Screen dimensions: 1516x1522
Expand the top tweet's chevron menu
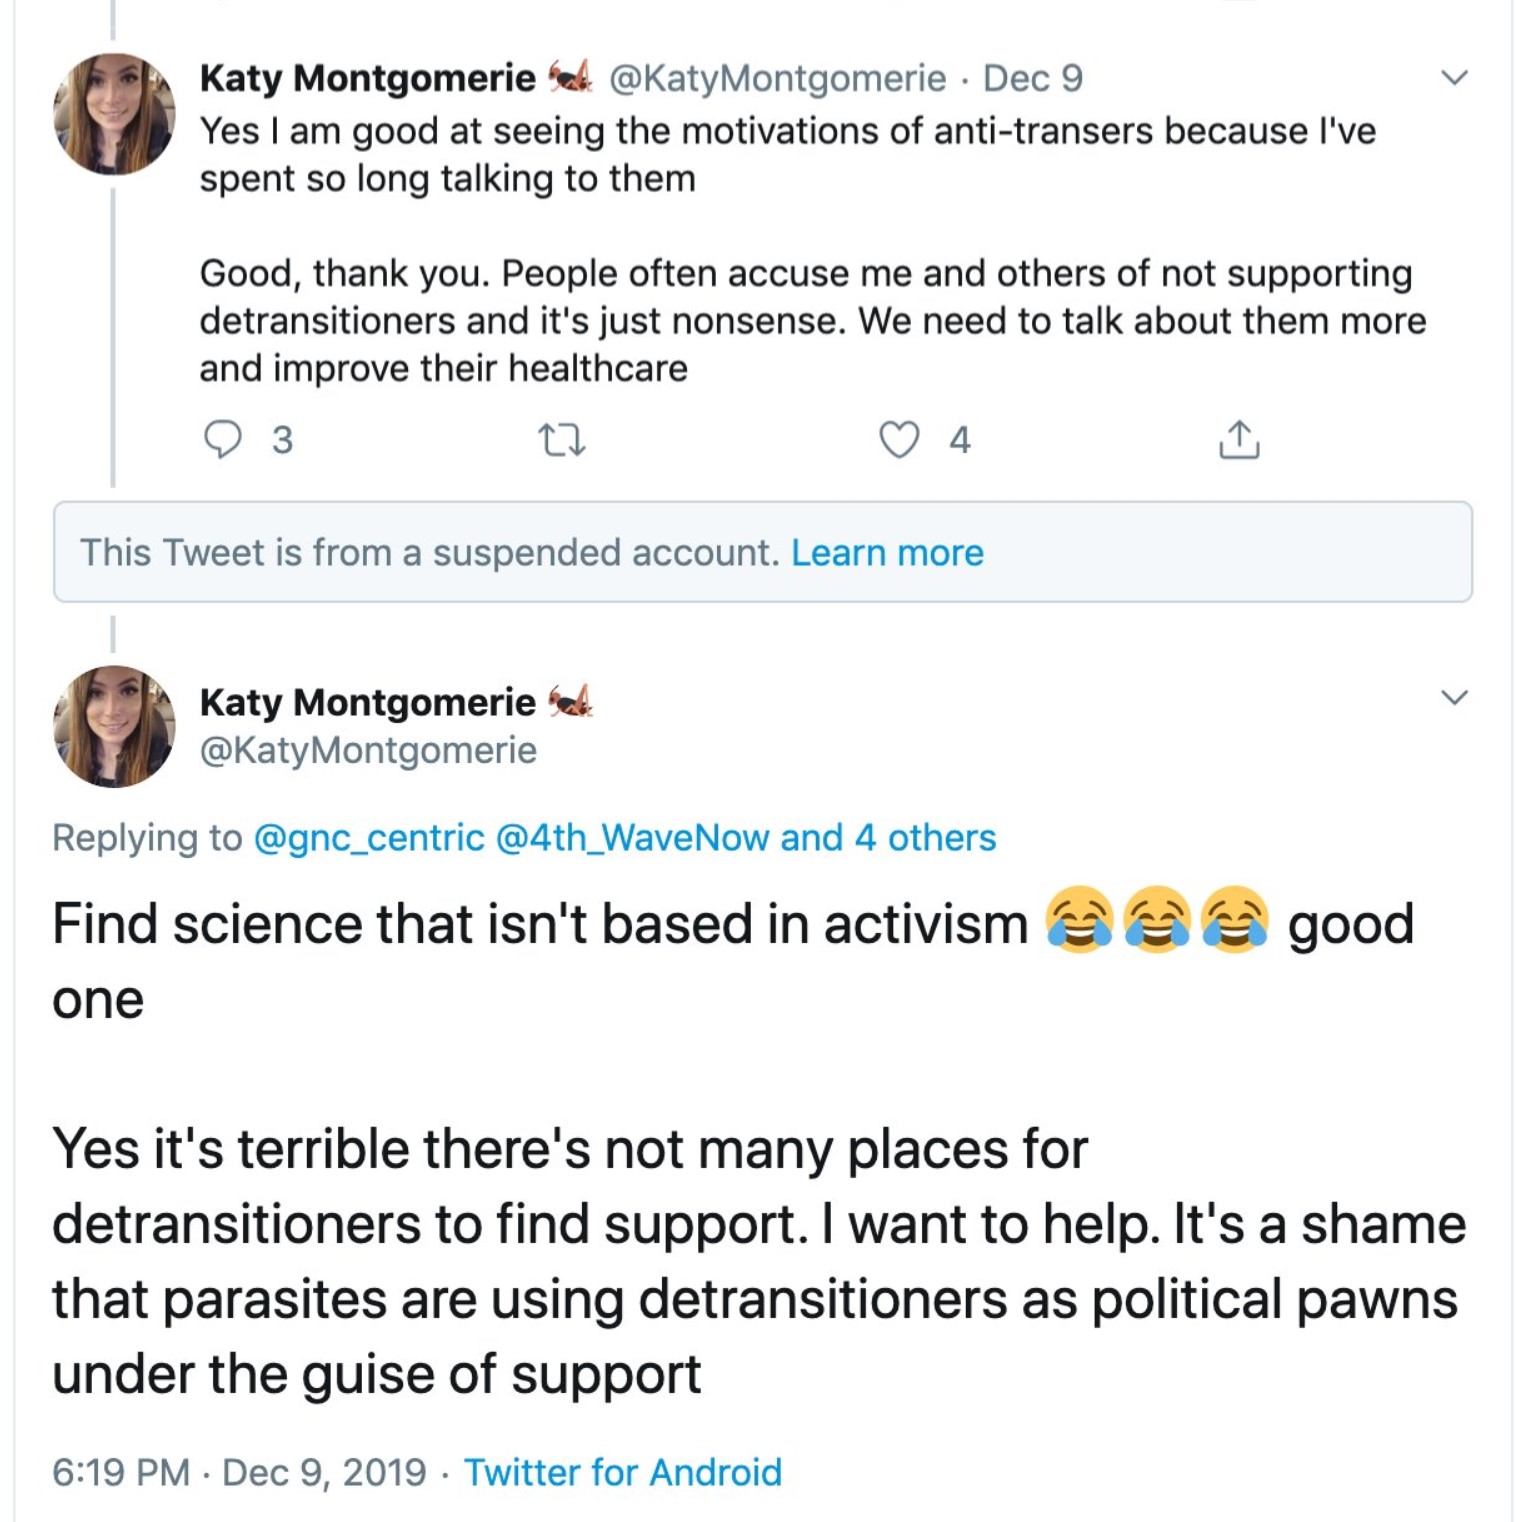1454,78
